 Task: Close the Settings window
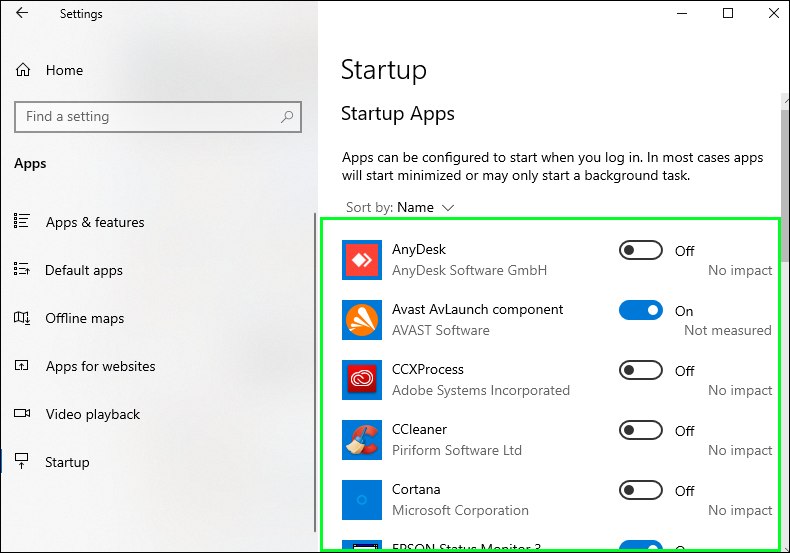(x=774, y=14)
